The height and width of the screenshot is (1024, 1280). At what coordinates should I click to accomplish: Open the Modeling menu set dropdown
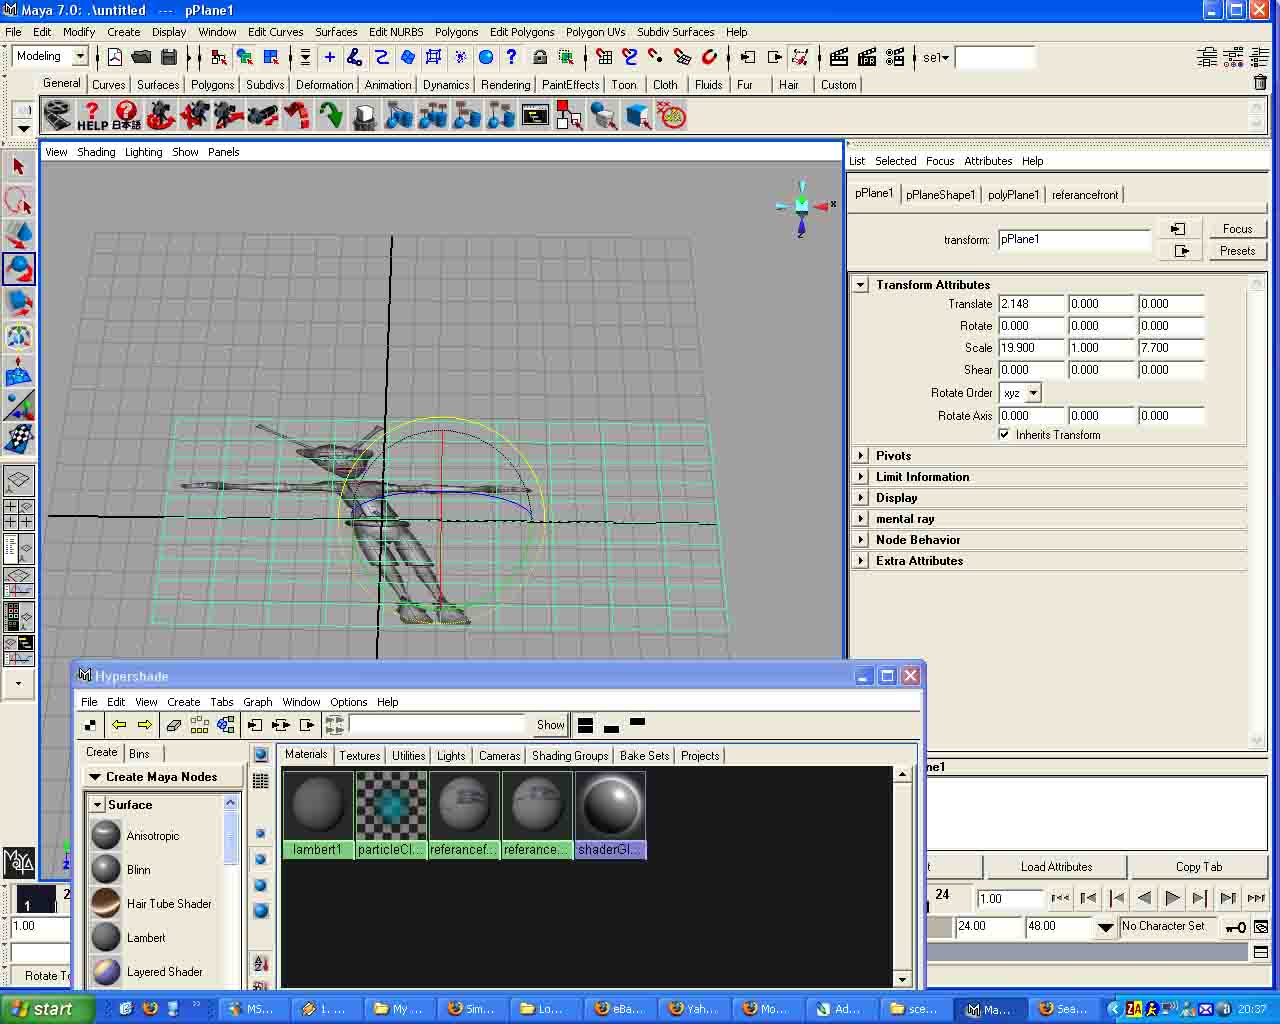click(x=80, y=57)
